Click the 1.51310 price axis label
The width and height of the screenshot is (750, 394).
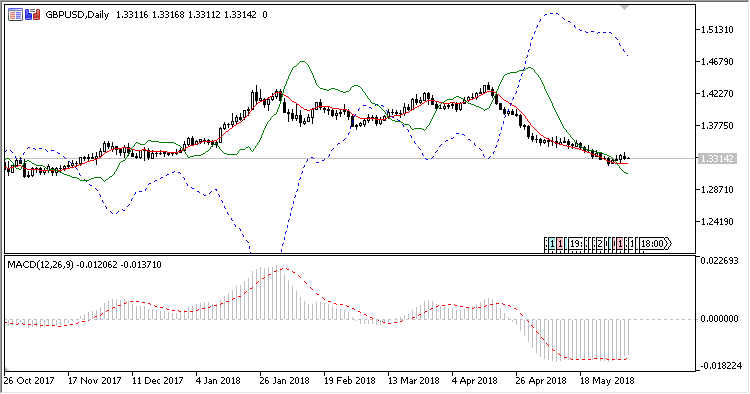717,30
